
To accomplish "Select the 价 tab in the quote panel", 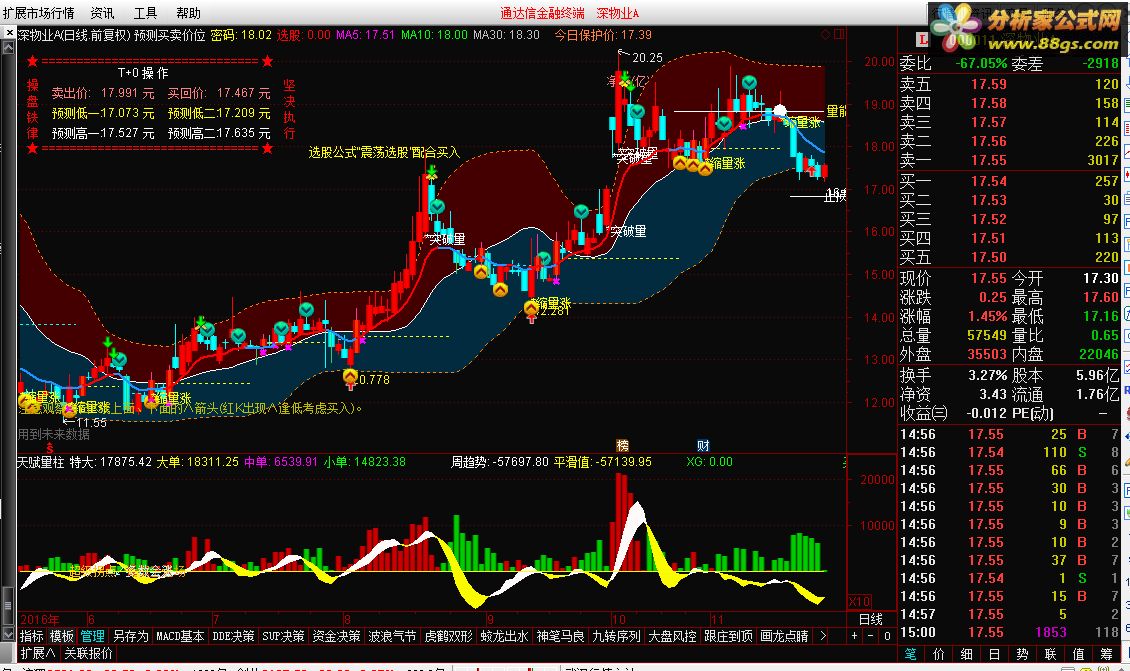I will (938, 654).
